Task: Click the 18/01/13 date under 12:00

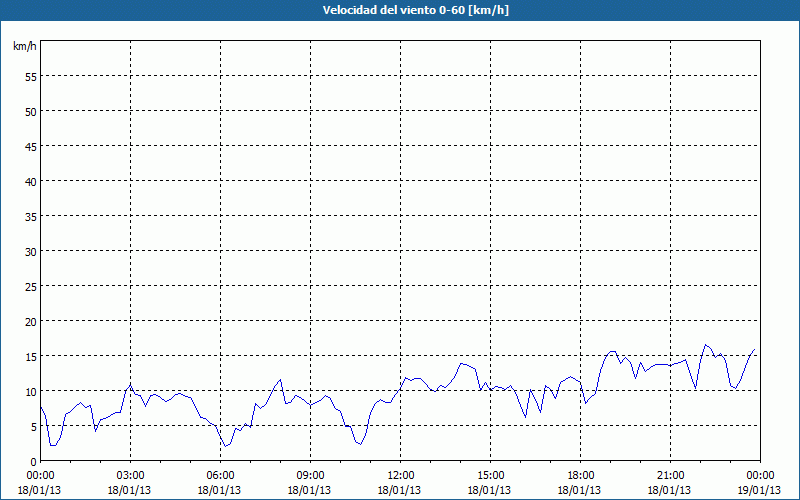Action: point(399,490)
